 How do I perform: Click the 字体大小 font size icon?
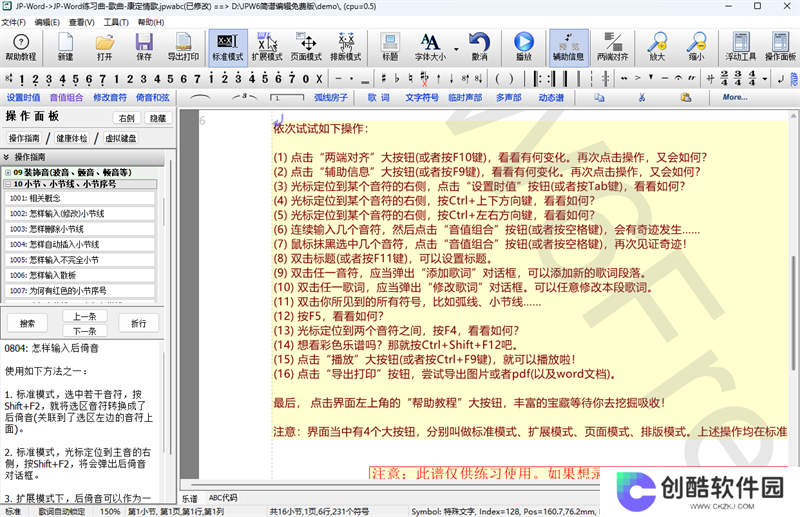click(x=430, y=47)
